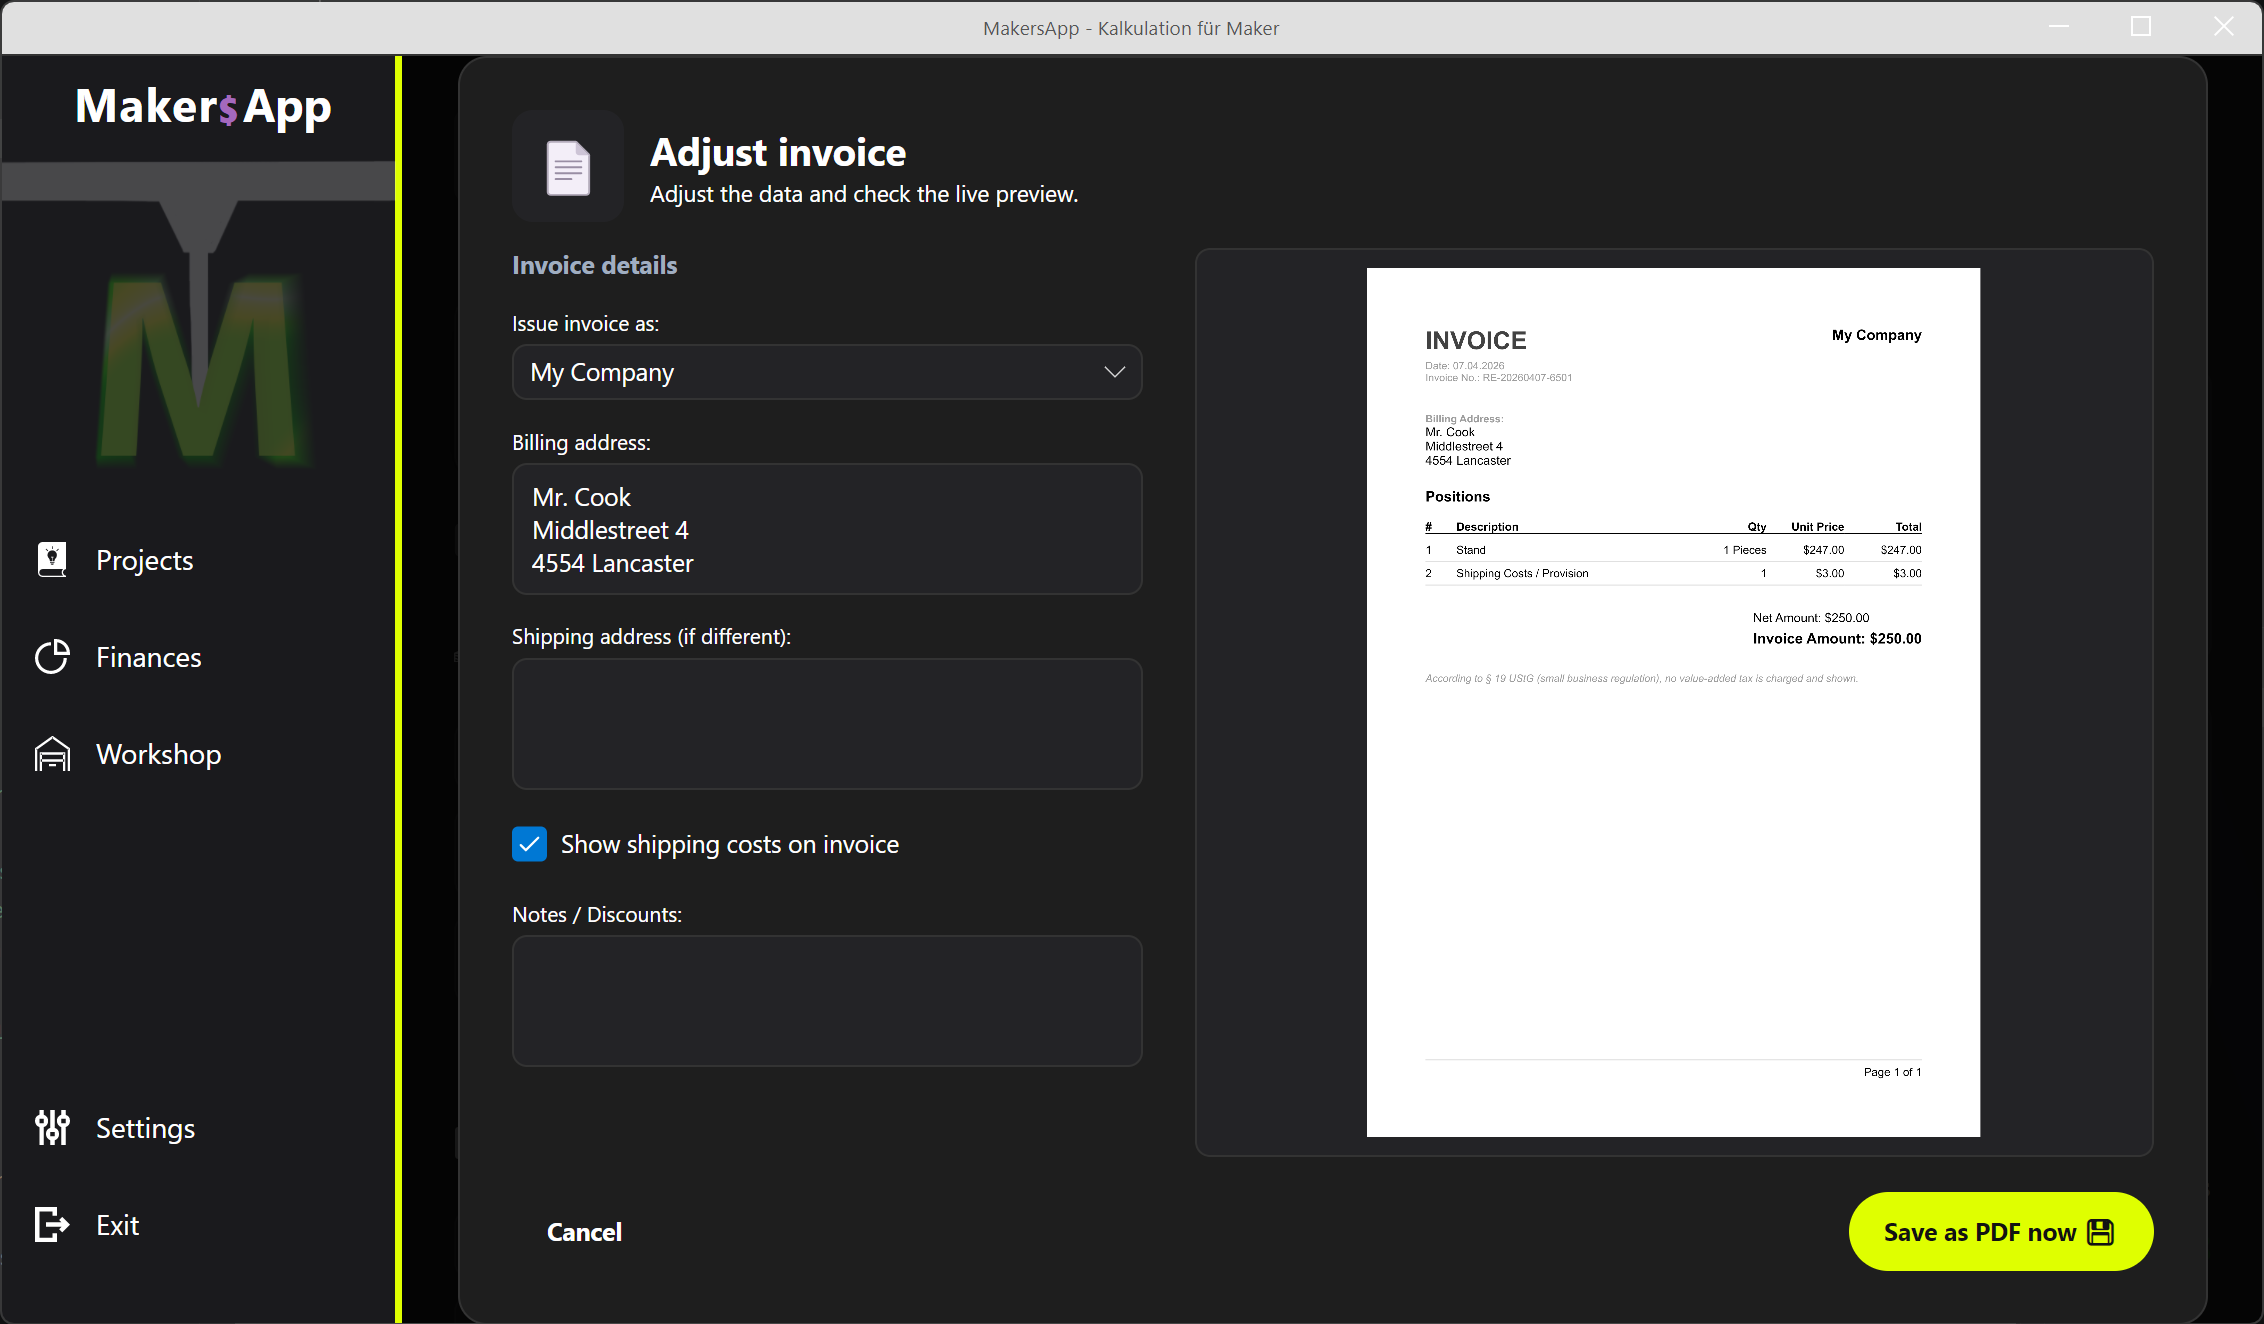This screenshot has height=1324, width=2264.
Task: Go to the Workshop section
Action: 158,754
